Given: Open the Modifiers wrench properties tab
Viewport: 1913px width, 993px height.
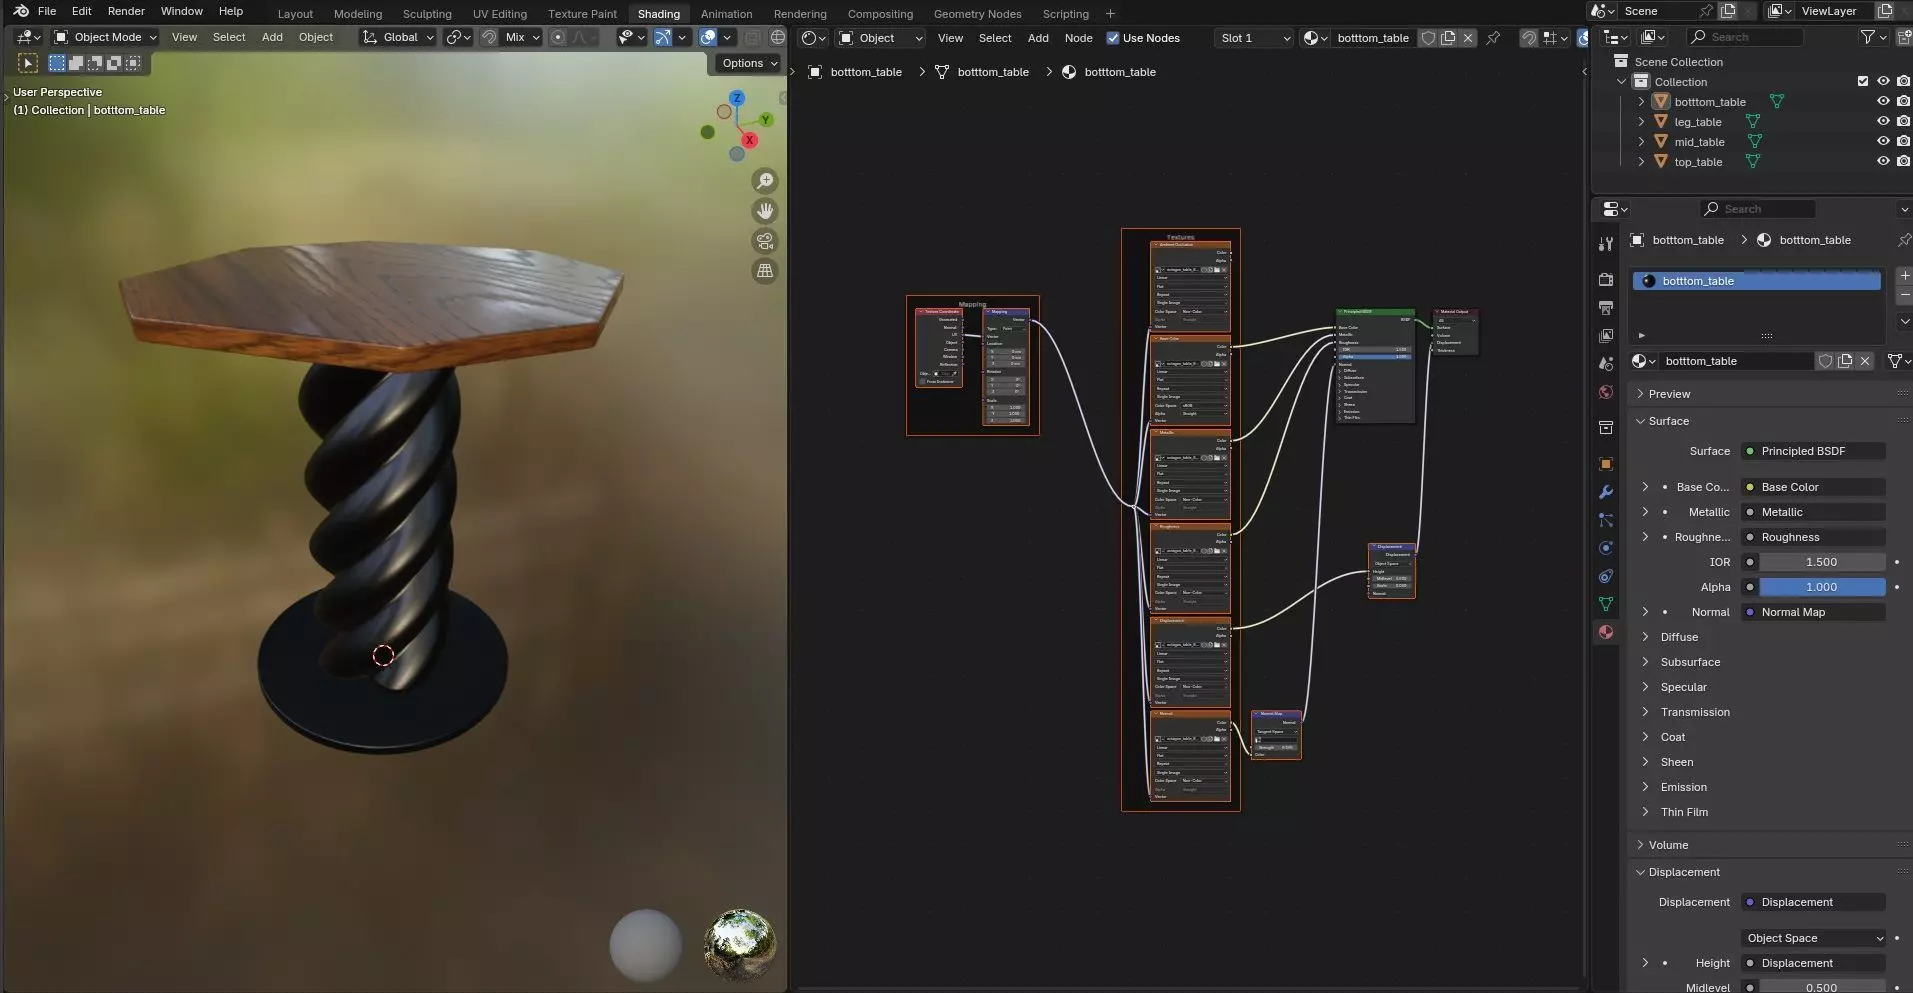Looking at the screenshot, I should point(1606,492).
